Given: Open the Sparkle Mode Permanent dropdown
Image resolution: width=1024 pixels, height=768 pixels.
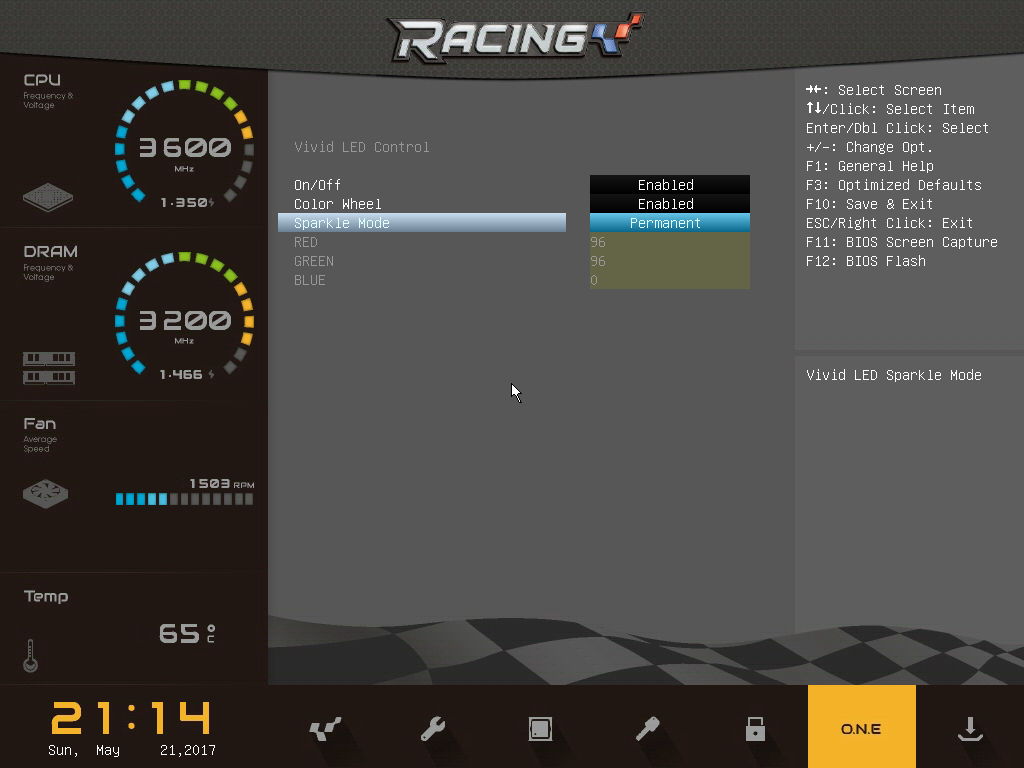Looking at the screenshot, I should coord(669,223).
